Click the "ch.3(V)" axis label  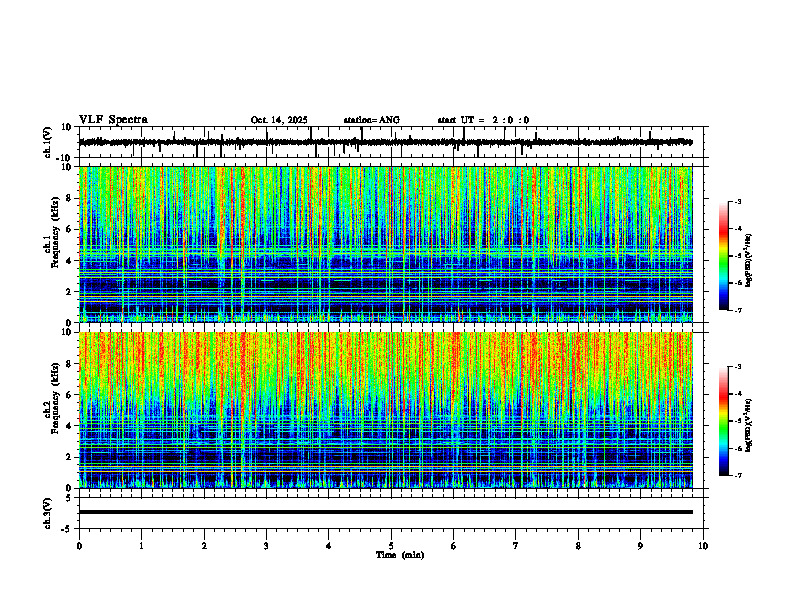click(48, 513)
